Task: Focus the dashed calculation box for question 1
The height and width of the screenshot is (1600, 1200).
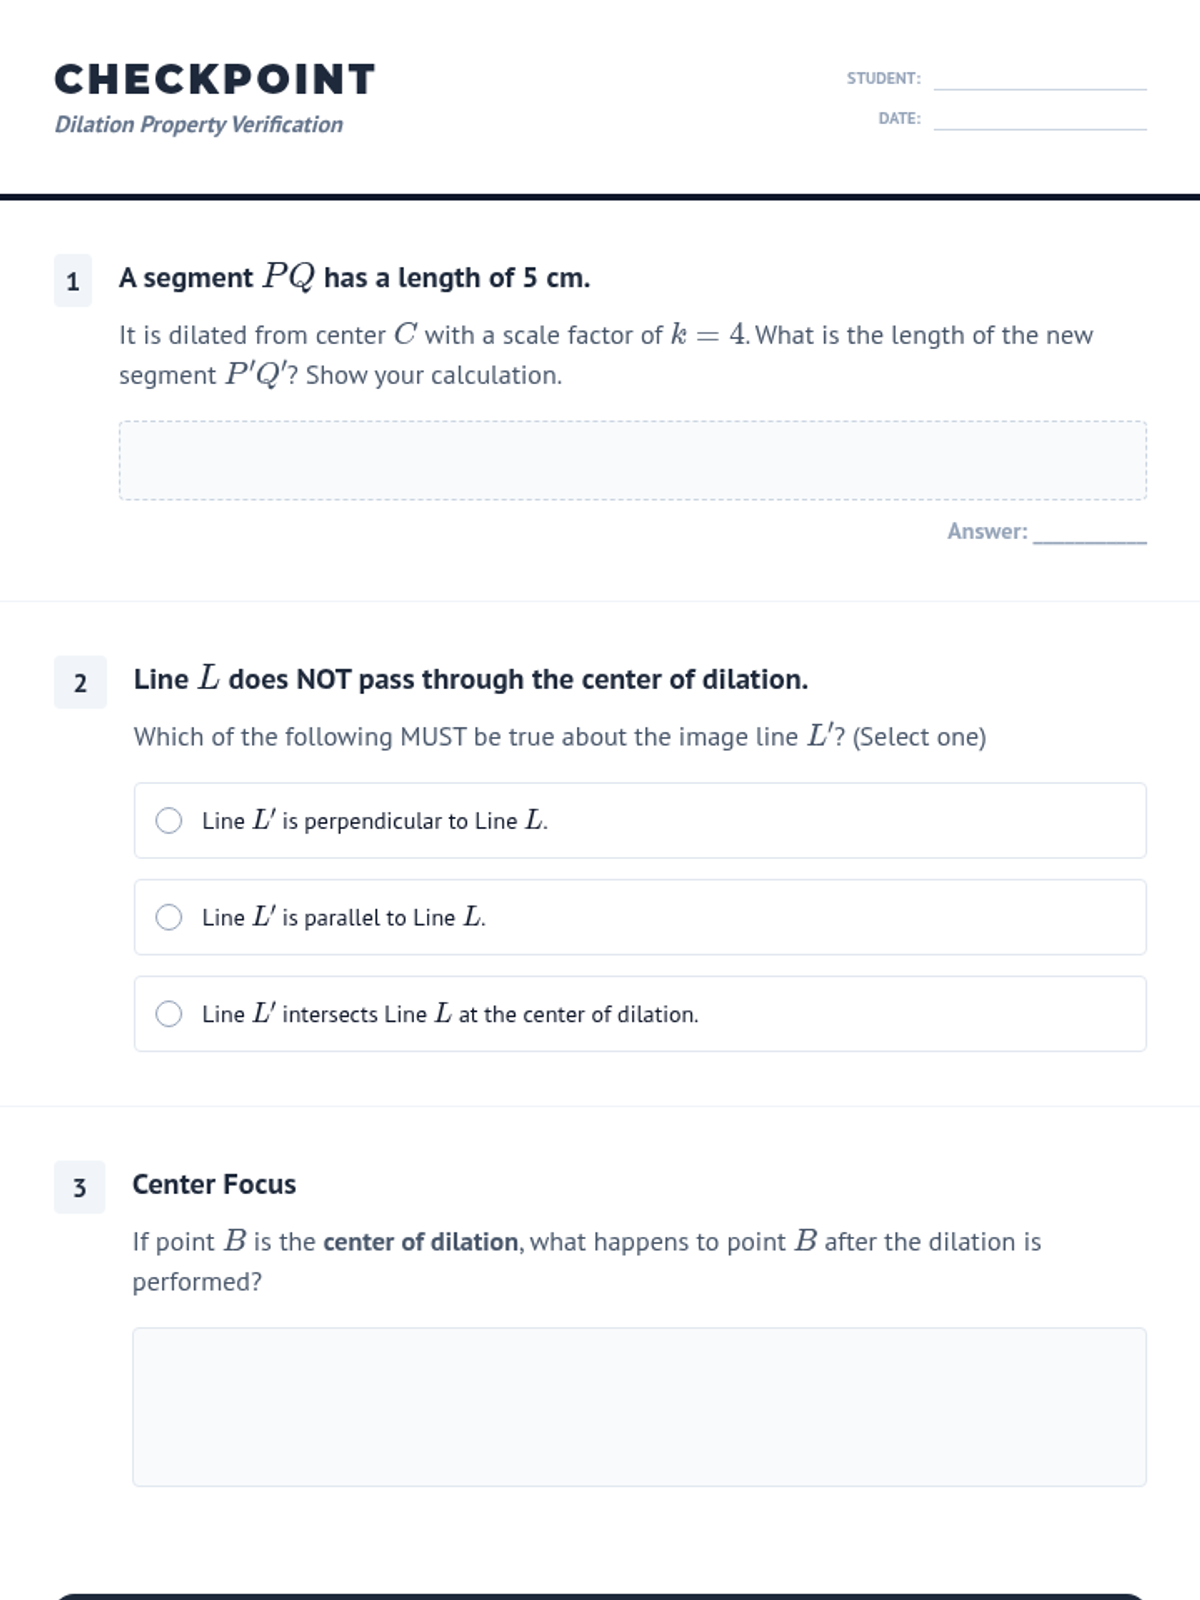Action: pos(632,460)
